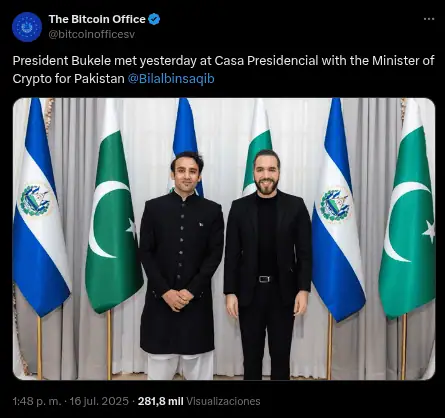The height and width of the screenshot is (418, 445).
Task: Select the 16 jul. 2025 date
Action: 99,401
